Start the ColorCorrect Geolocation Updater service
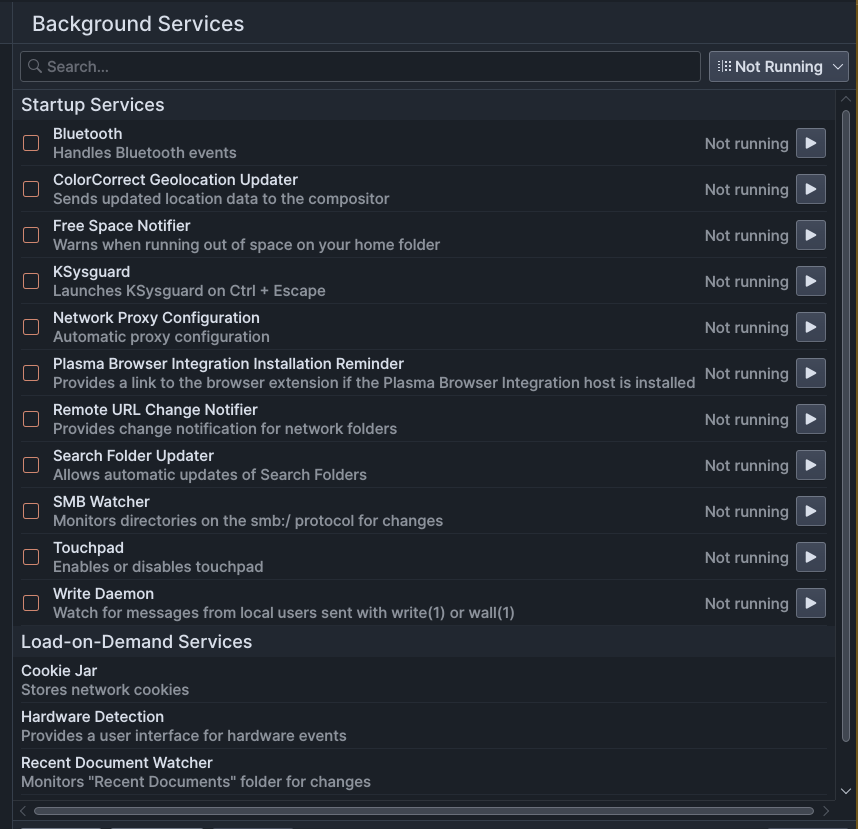The image size is (858, 829). coord(810,189)
